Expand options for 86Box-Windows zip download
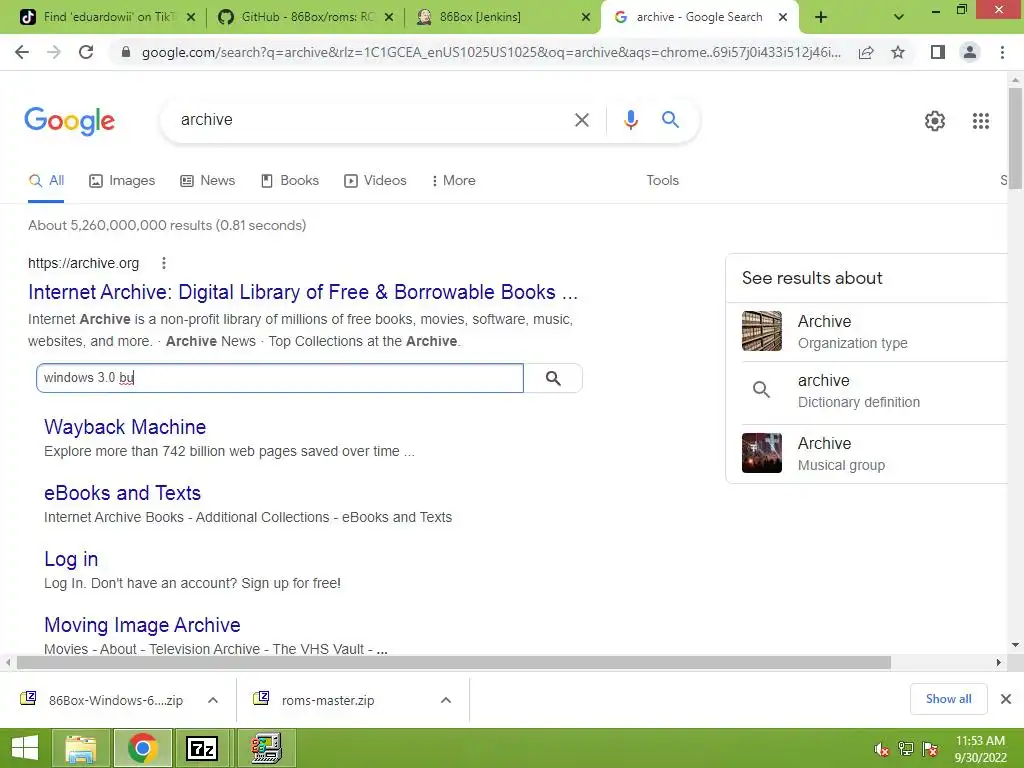The width and height of the screenshot is (1024, 768). (x=213, y=700)
